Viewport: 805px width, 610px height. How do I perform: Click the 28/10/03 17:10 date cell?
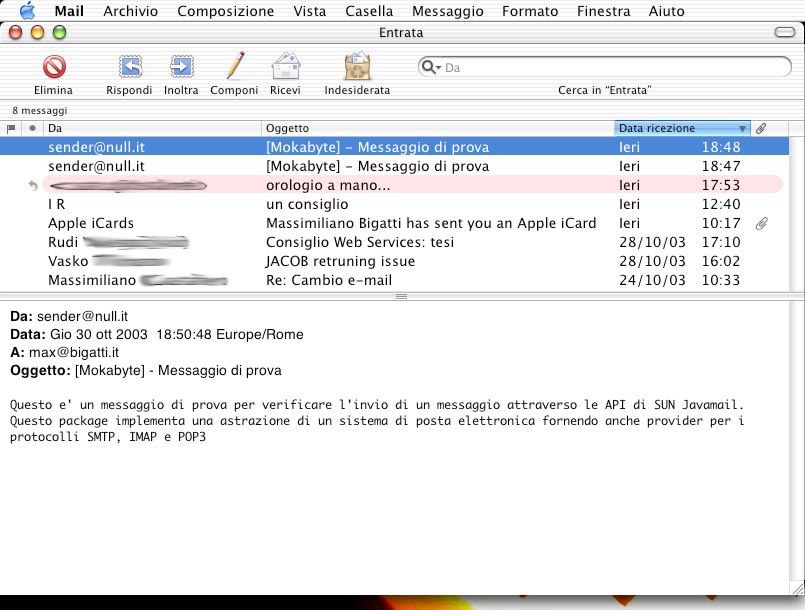[x=679, y=242]
